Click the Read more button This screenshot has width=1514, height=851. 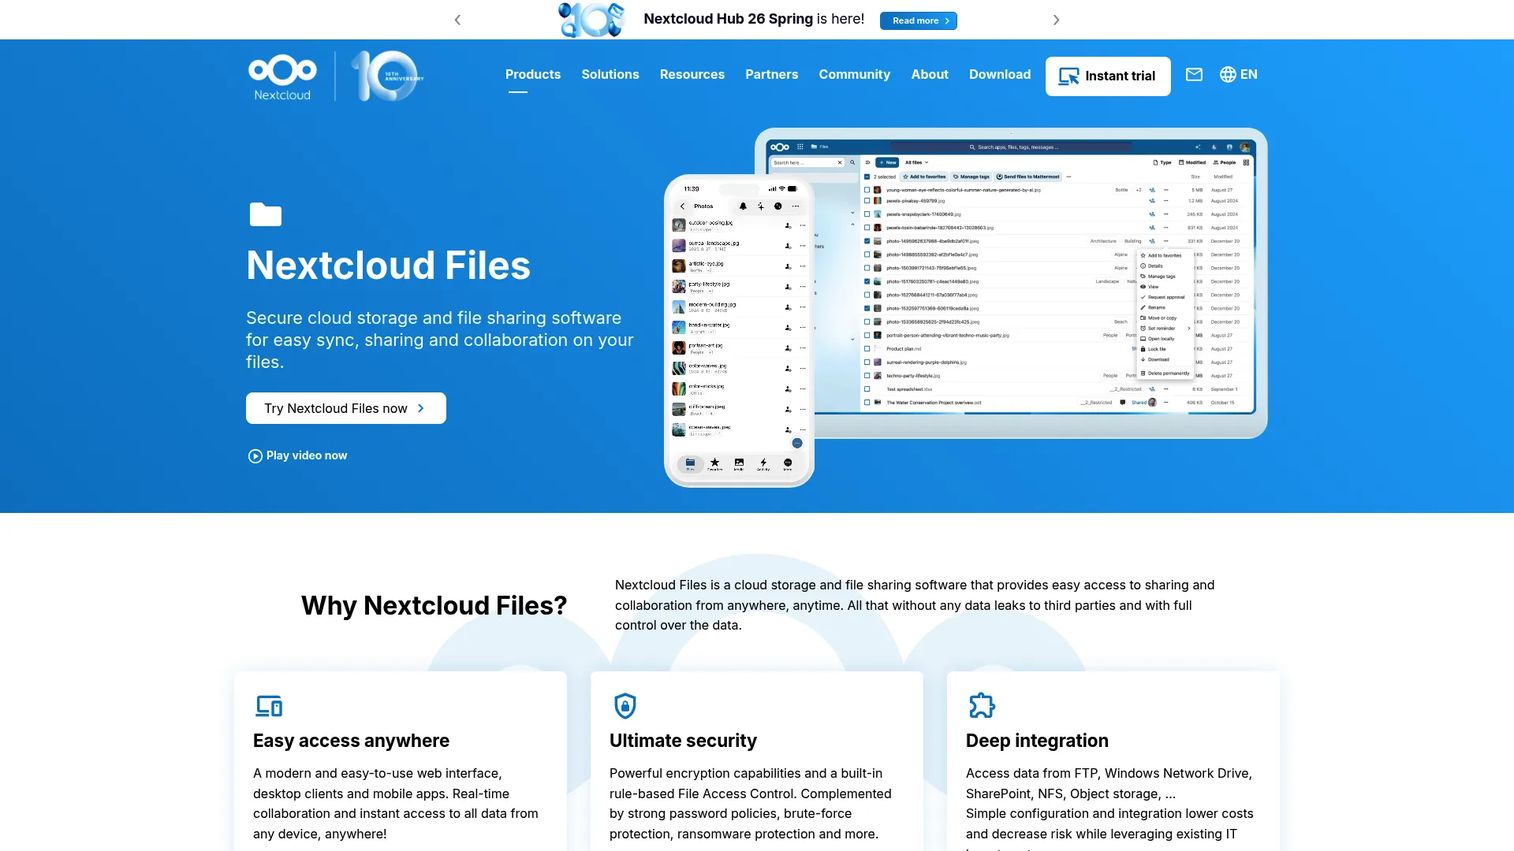point(918,21)
